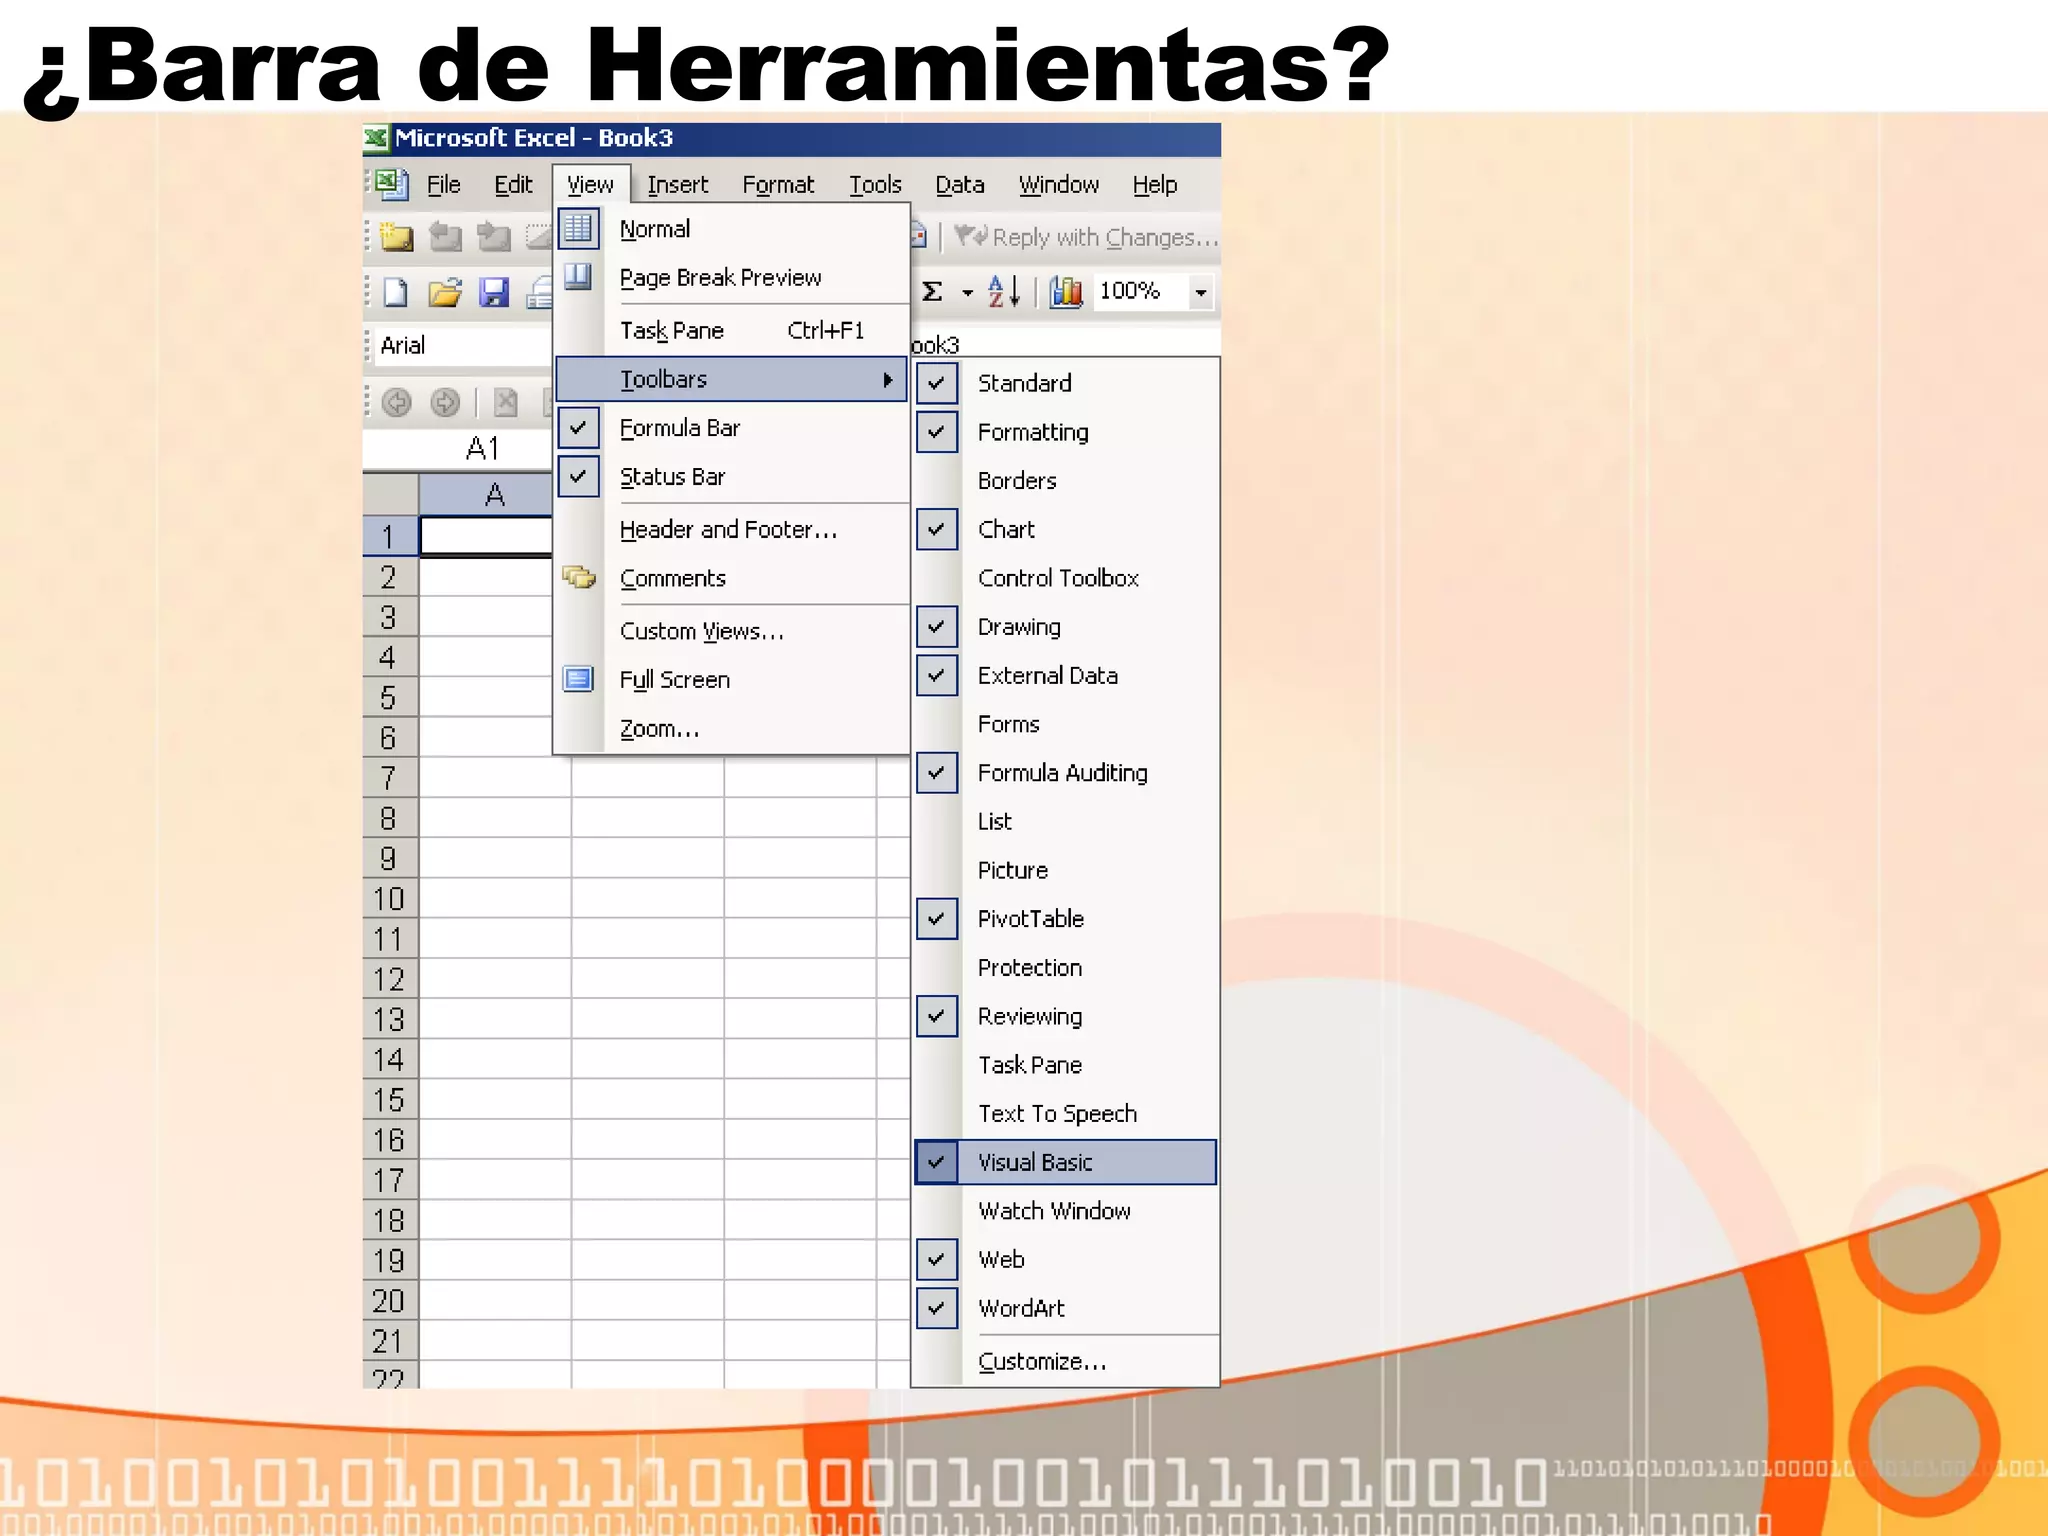Uncheck the Chart toolbar
This screenshot has width=2048, height=1536.
coord(937,529)
